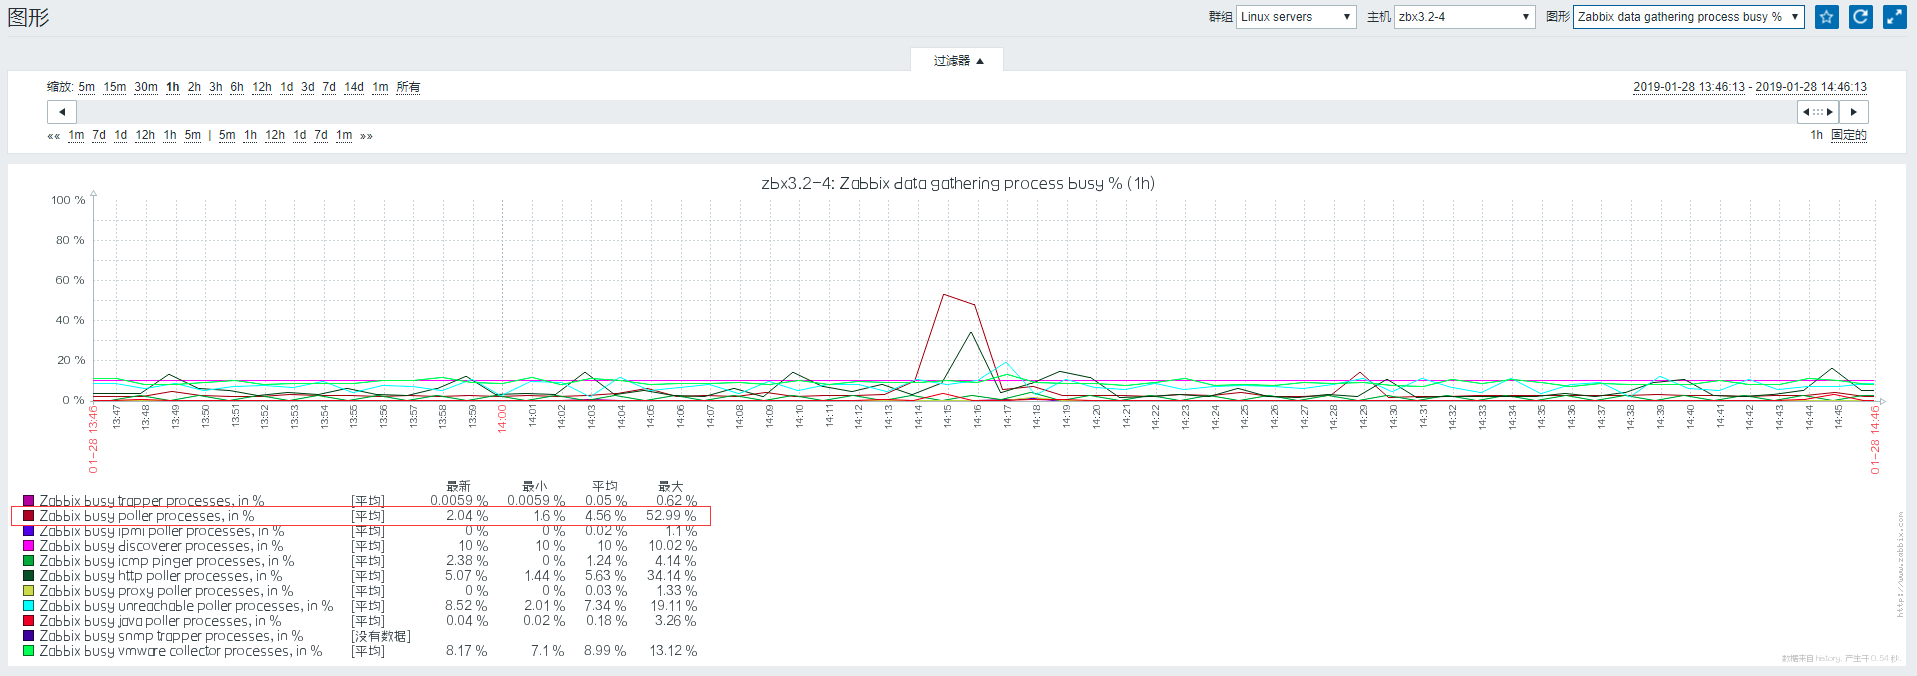Image resolution: width=1917 pixels, height=676 pixels.
Task: Click 'Zabbix busy snmp trapper processes' legend
Action: 171,636
